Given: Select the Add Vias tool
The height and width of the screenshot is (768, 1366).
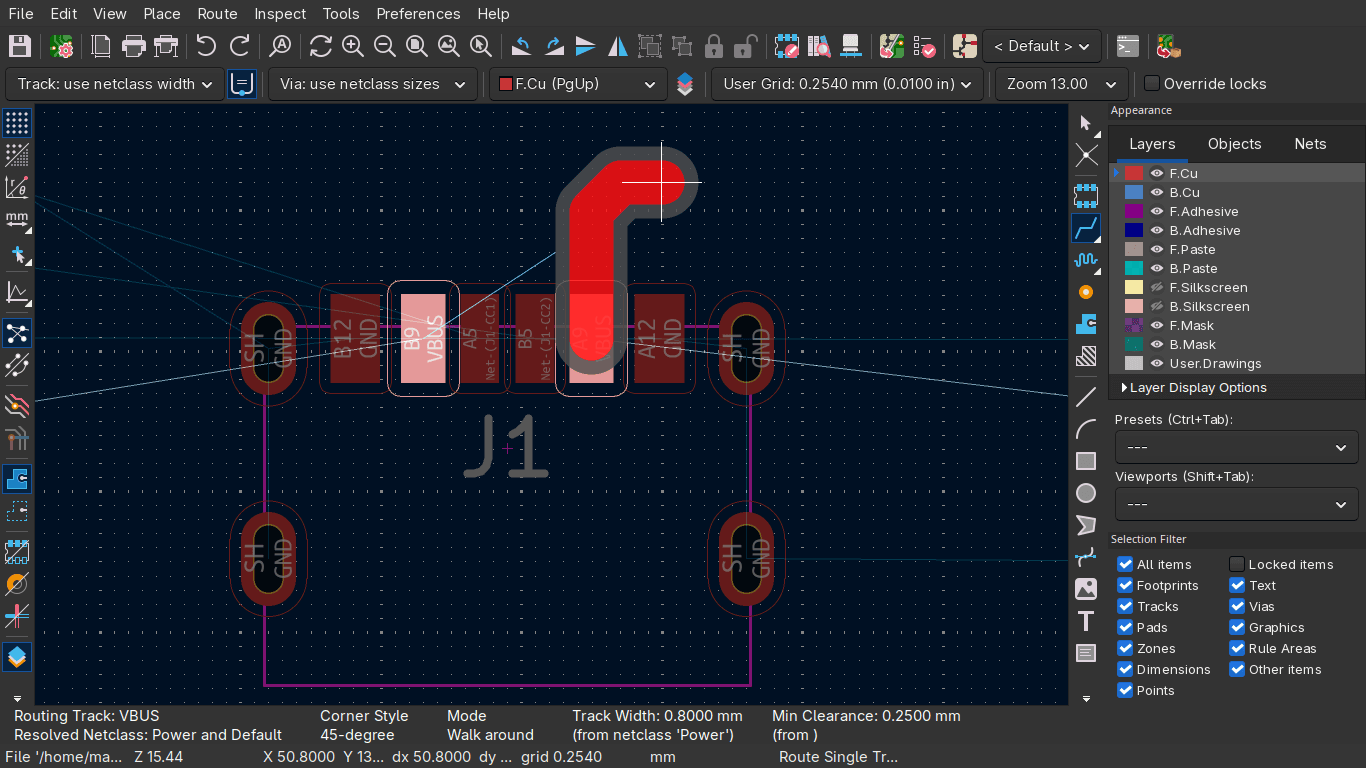Looking at the screenshot, I should click(1086, 292).
